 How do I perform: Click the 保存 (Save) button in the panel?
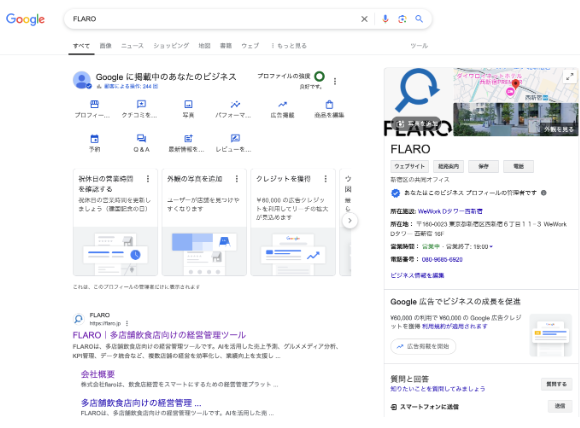483,166
